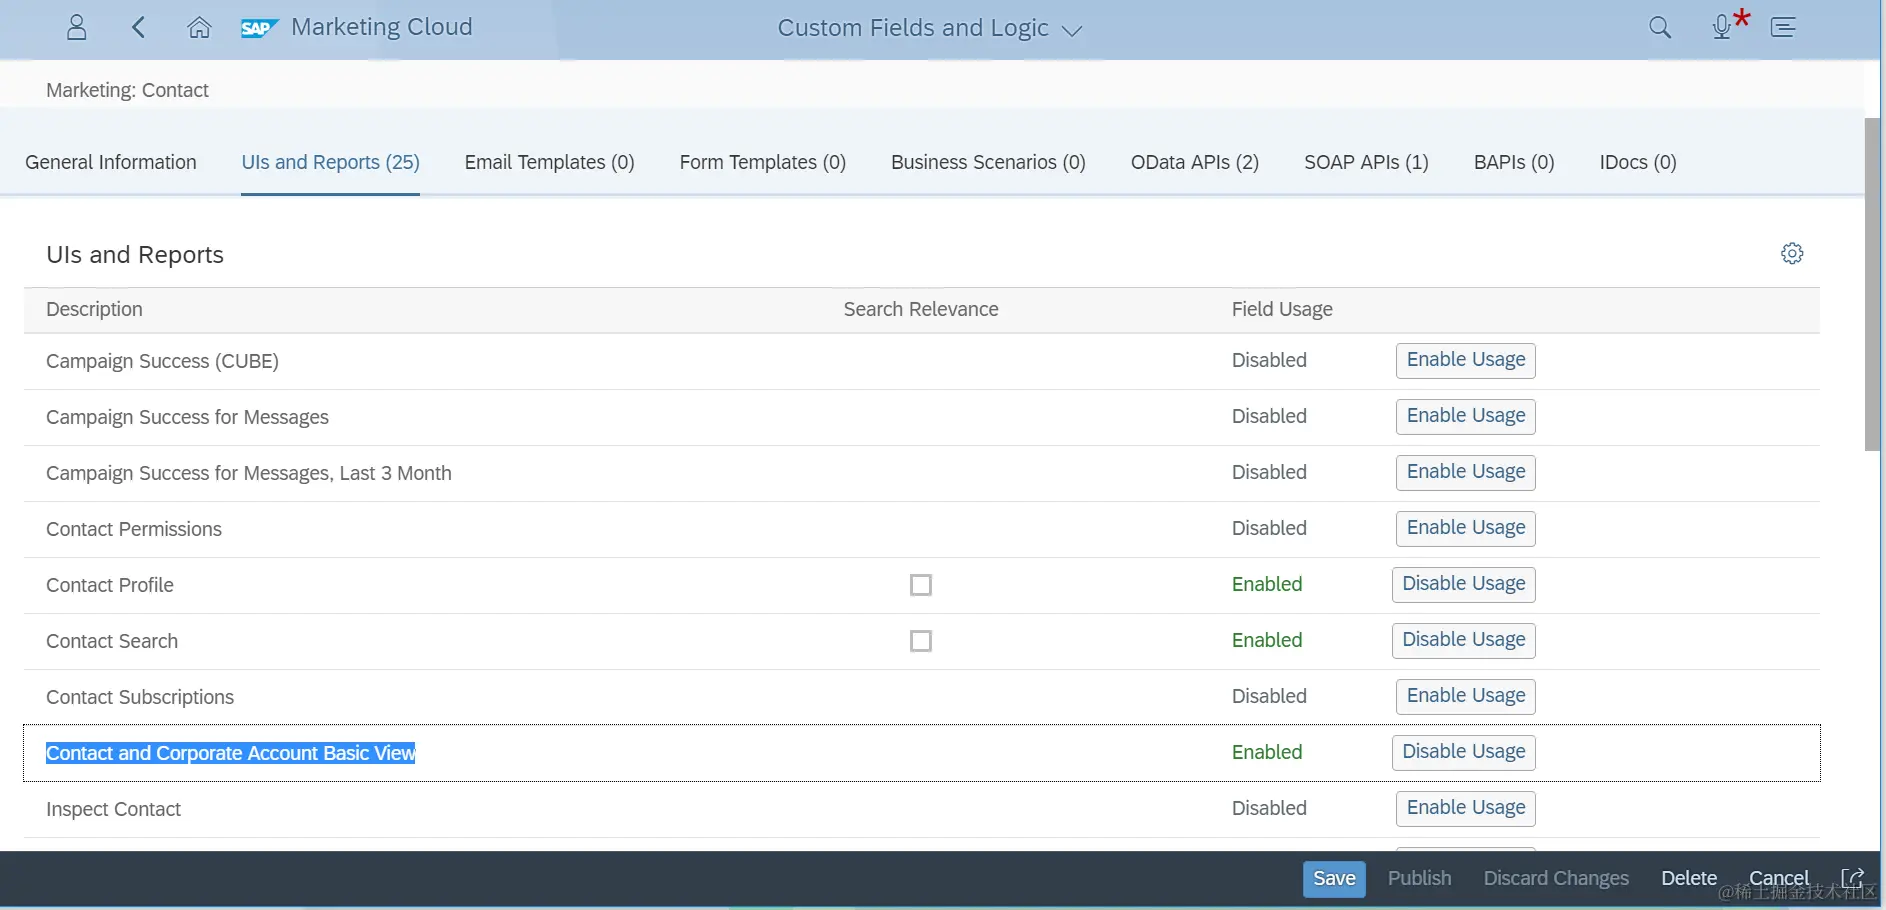Screen dimensions: 1886x910
Task: Open the home page icon
Action: click(x=199, y=28)
